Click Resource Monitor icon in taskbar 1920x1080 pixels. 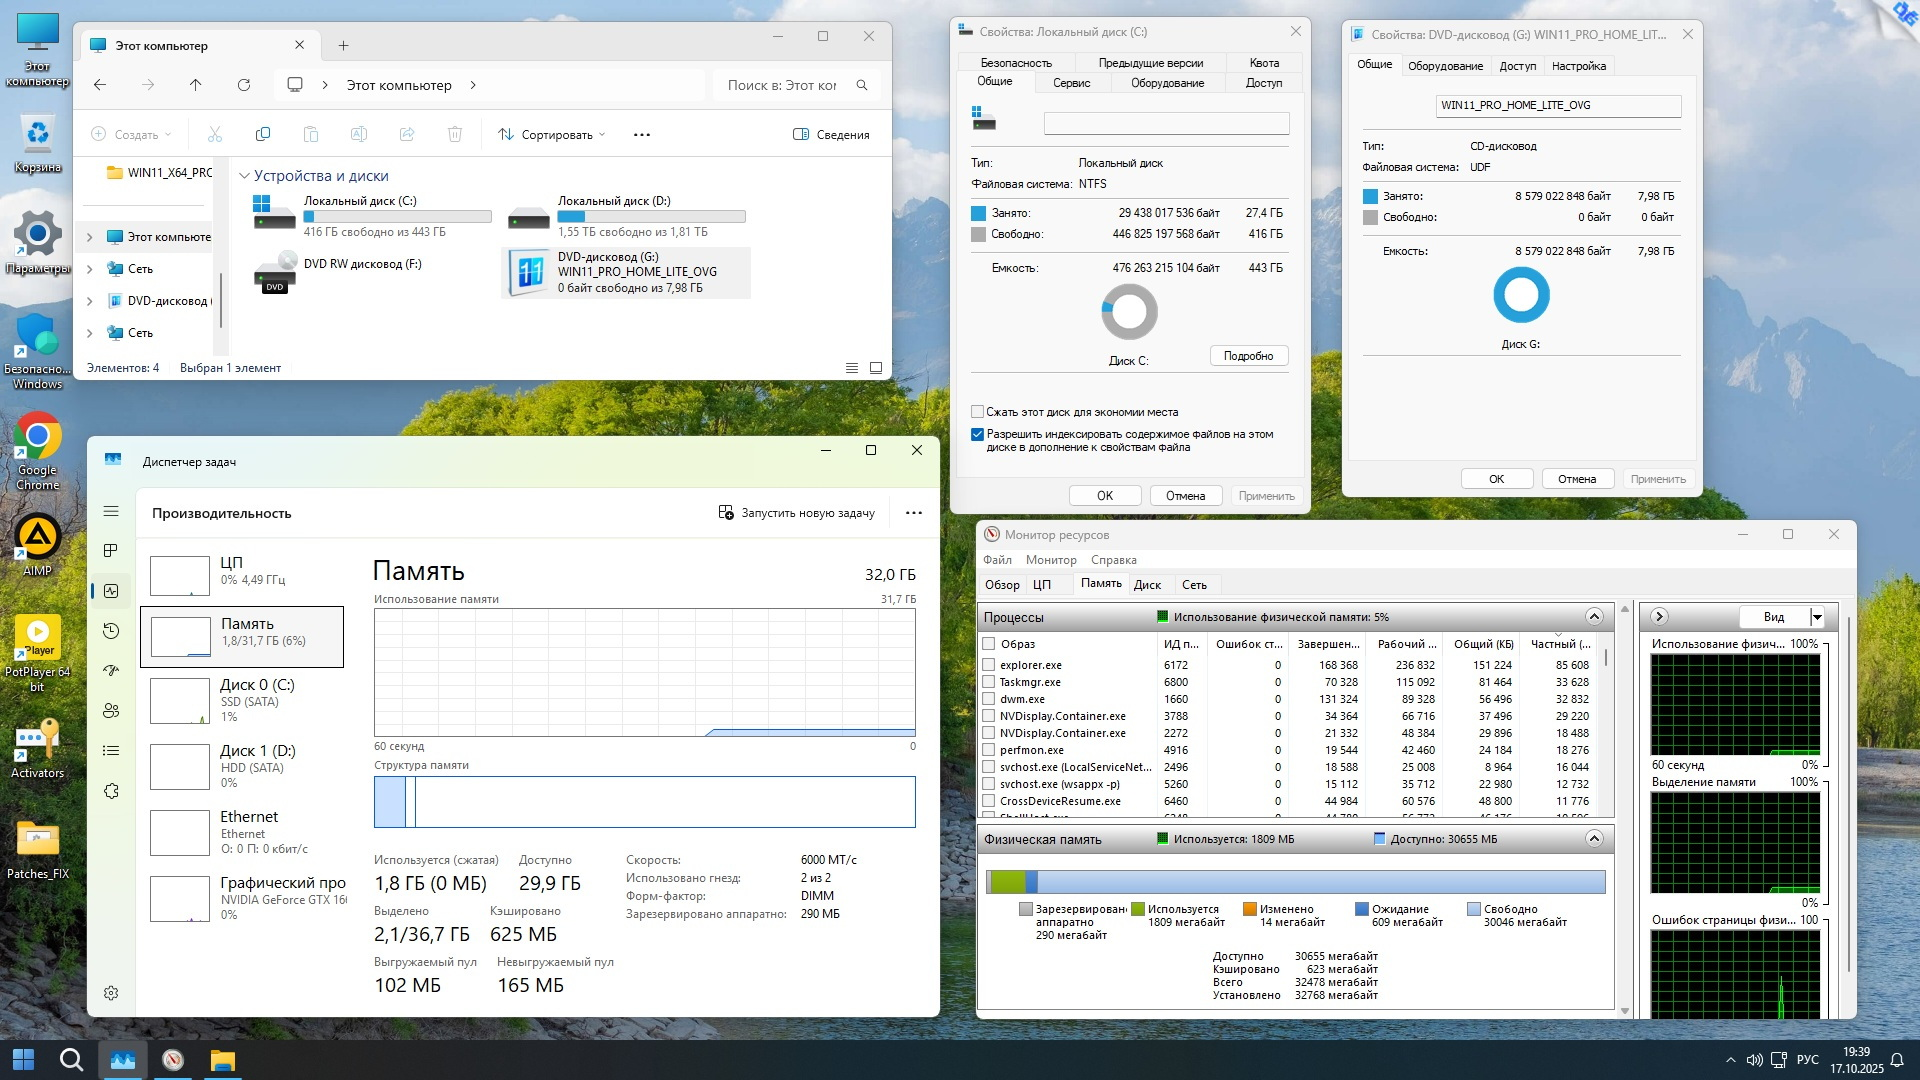tap(173, 1060)
